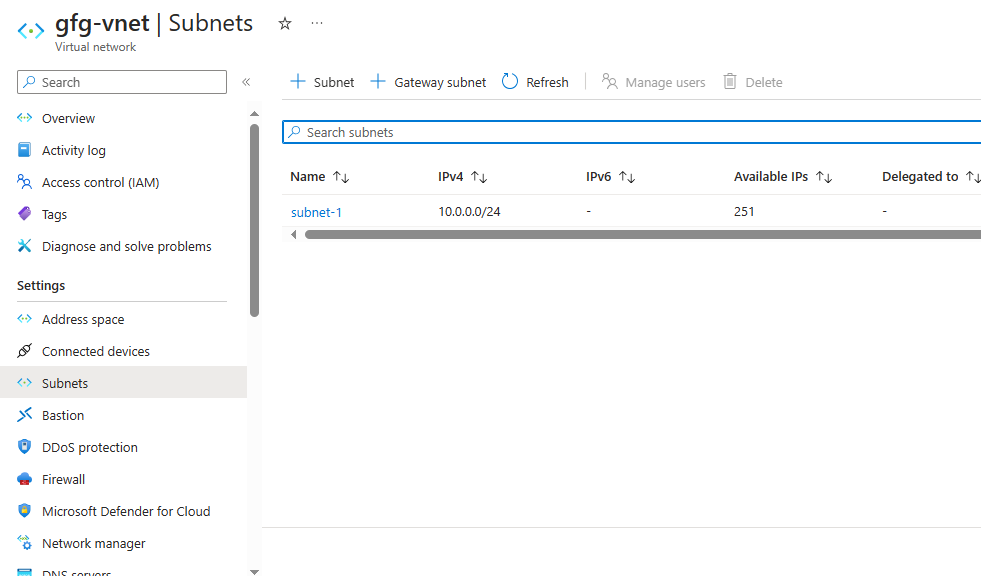Click the Search subnets field

click(632, 132)
